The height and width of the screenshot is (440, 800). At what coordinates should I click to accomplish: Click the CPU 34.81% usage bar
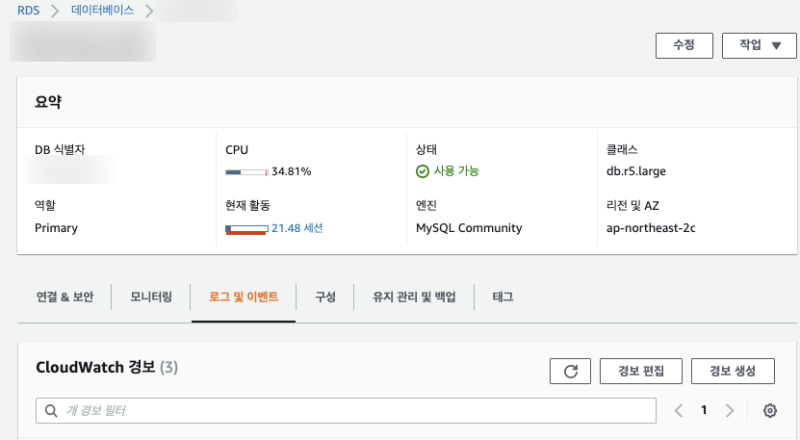click(247, 172)
